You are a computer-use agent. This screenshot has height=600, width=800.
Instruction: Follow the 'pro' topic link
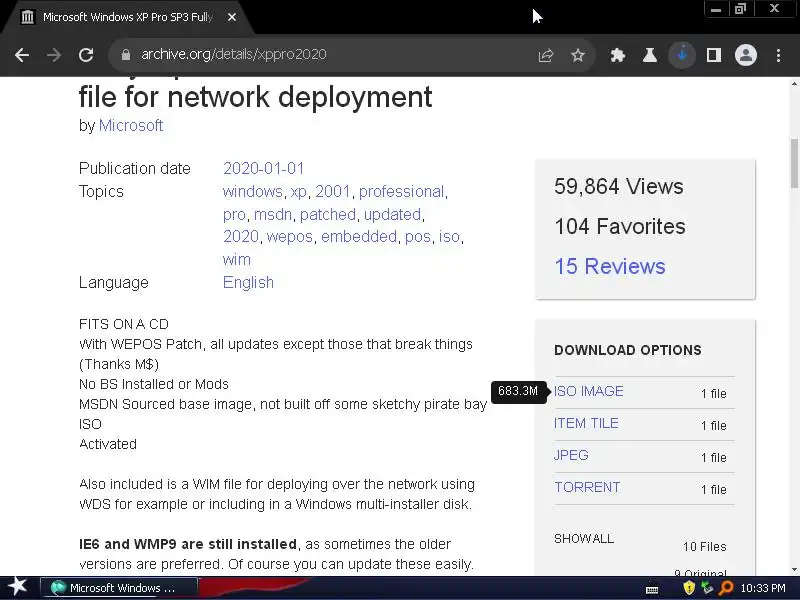pos(234,215)
